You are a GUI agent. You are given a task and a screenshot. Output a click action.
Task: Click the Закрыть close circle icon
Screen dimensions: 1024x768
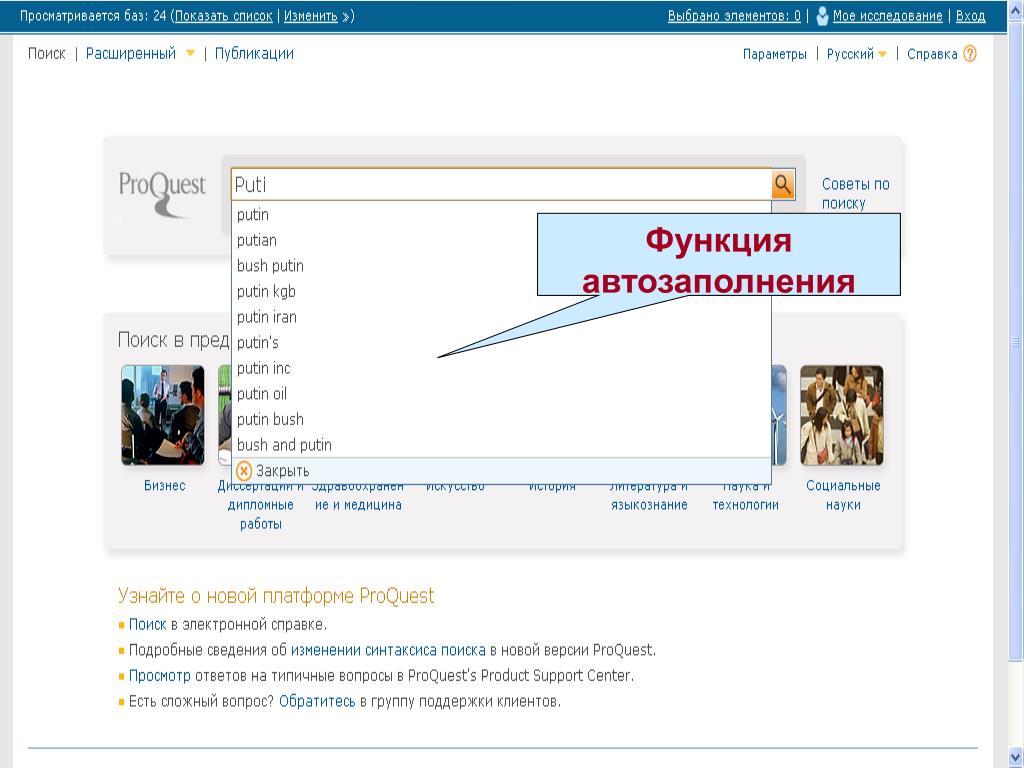(x=244, y=471)
